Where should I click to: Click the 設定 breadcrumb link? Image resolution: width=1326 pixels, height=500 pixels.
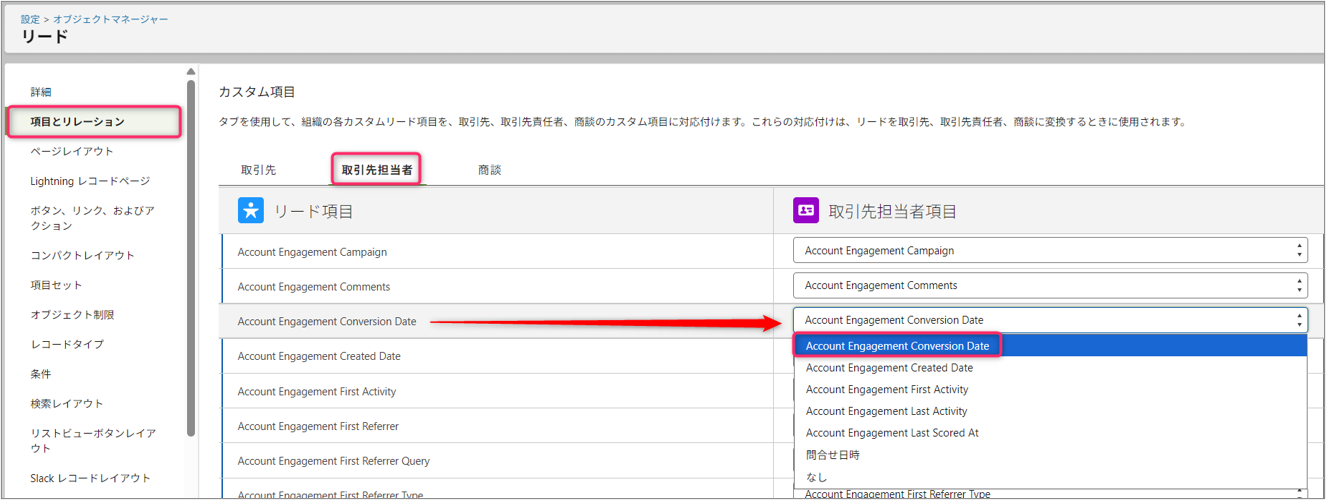(31, 19)
